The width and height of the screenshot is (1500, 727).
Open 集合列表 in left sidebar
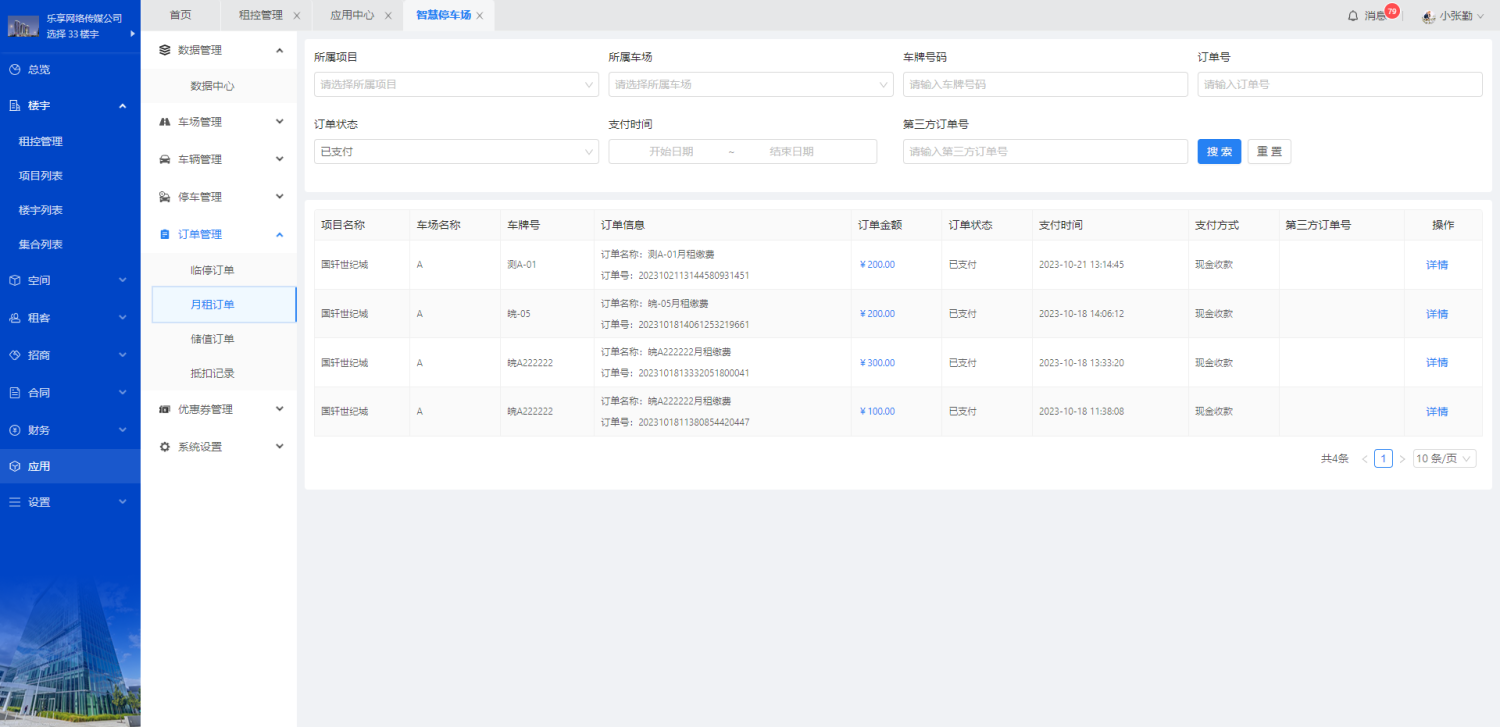click(x=41, y=244)
